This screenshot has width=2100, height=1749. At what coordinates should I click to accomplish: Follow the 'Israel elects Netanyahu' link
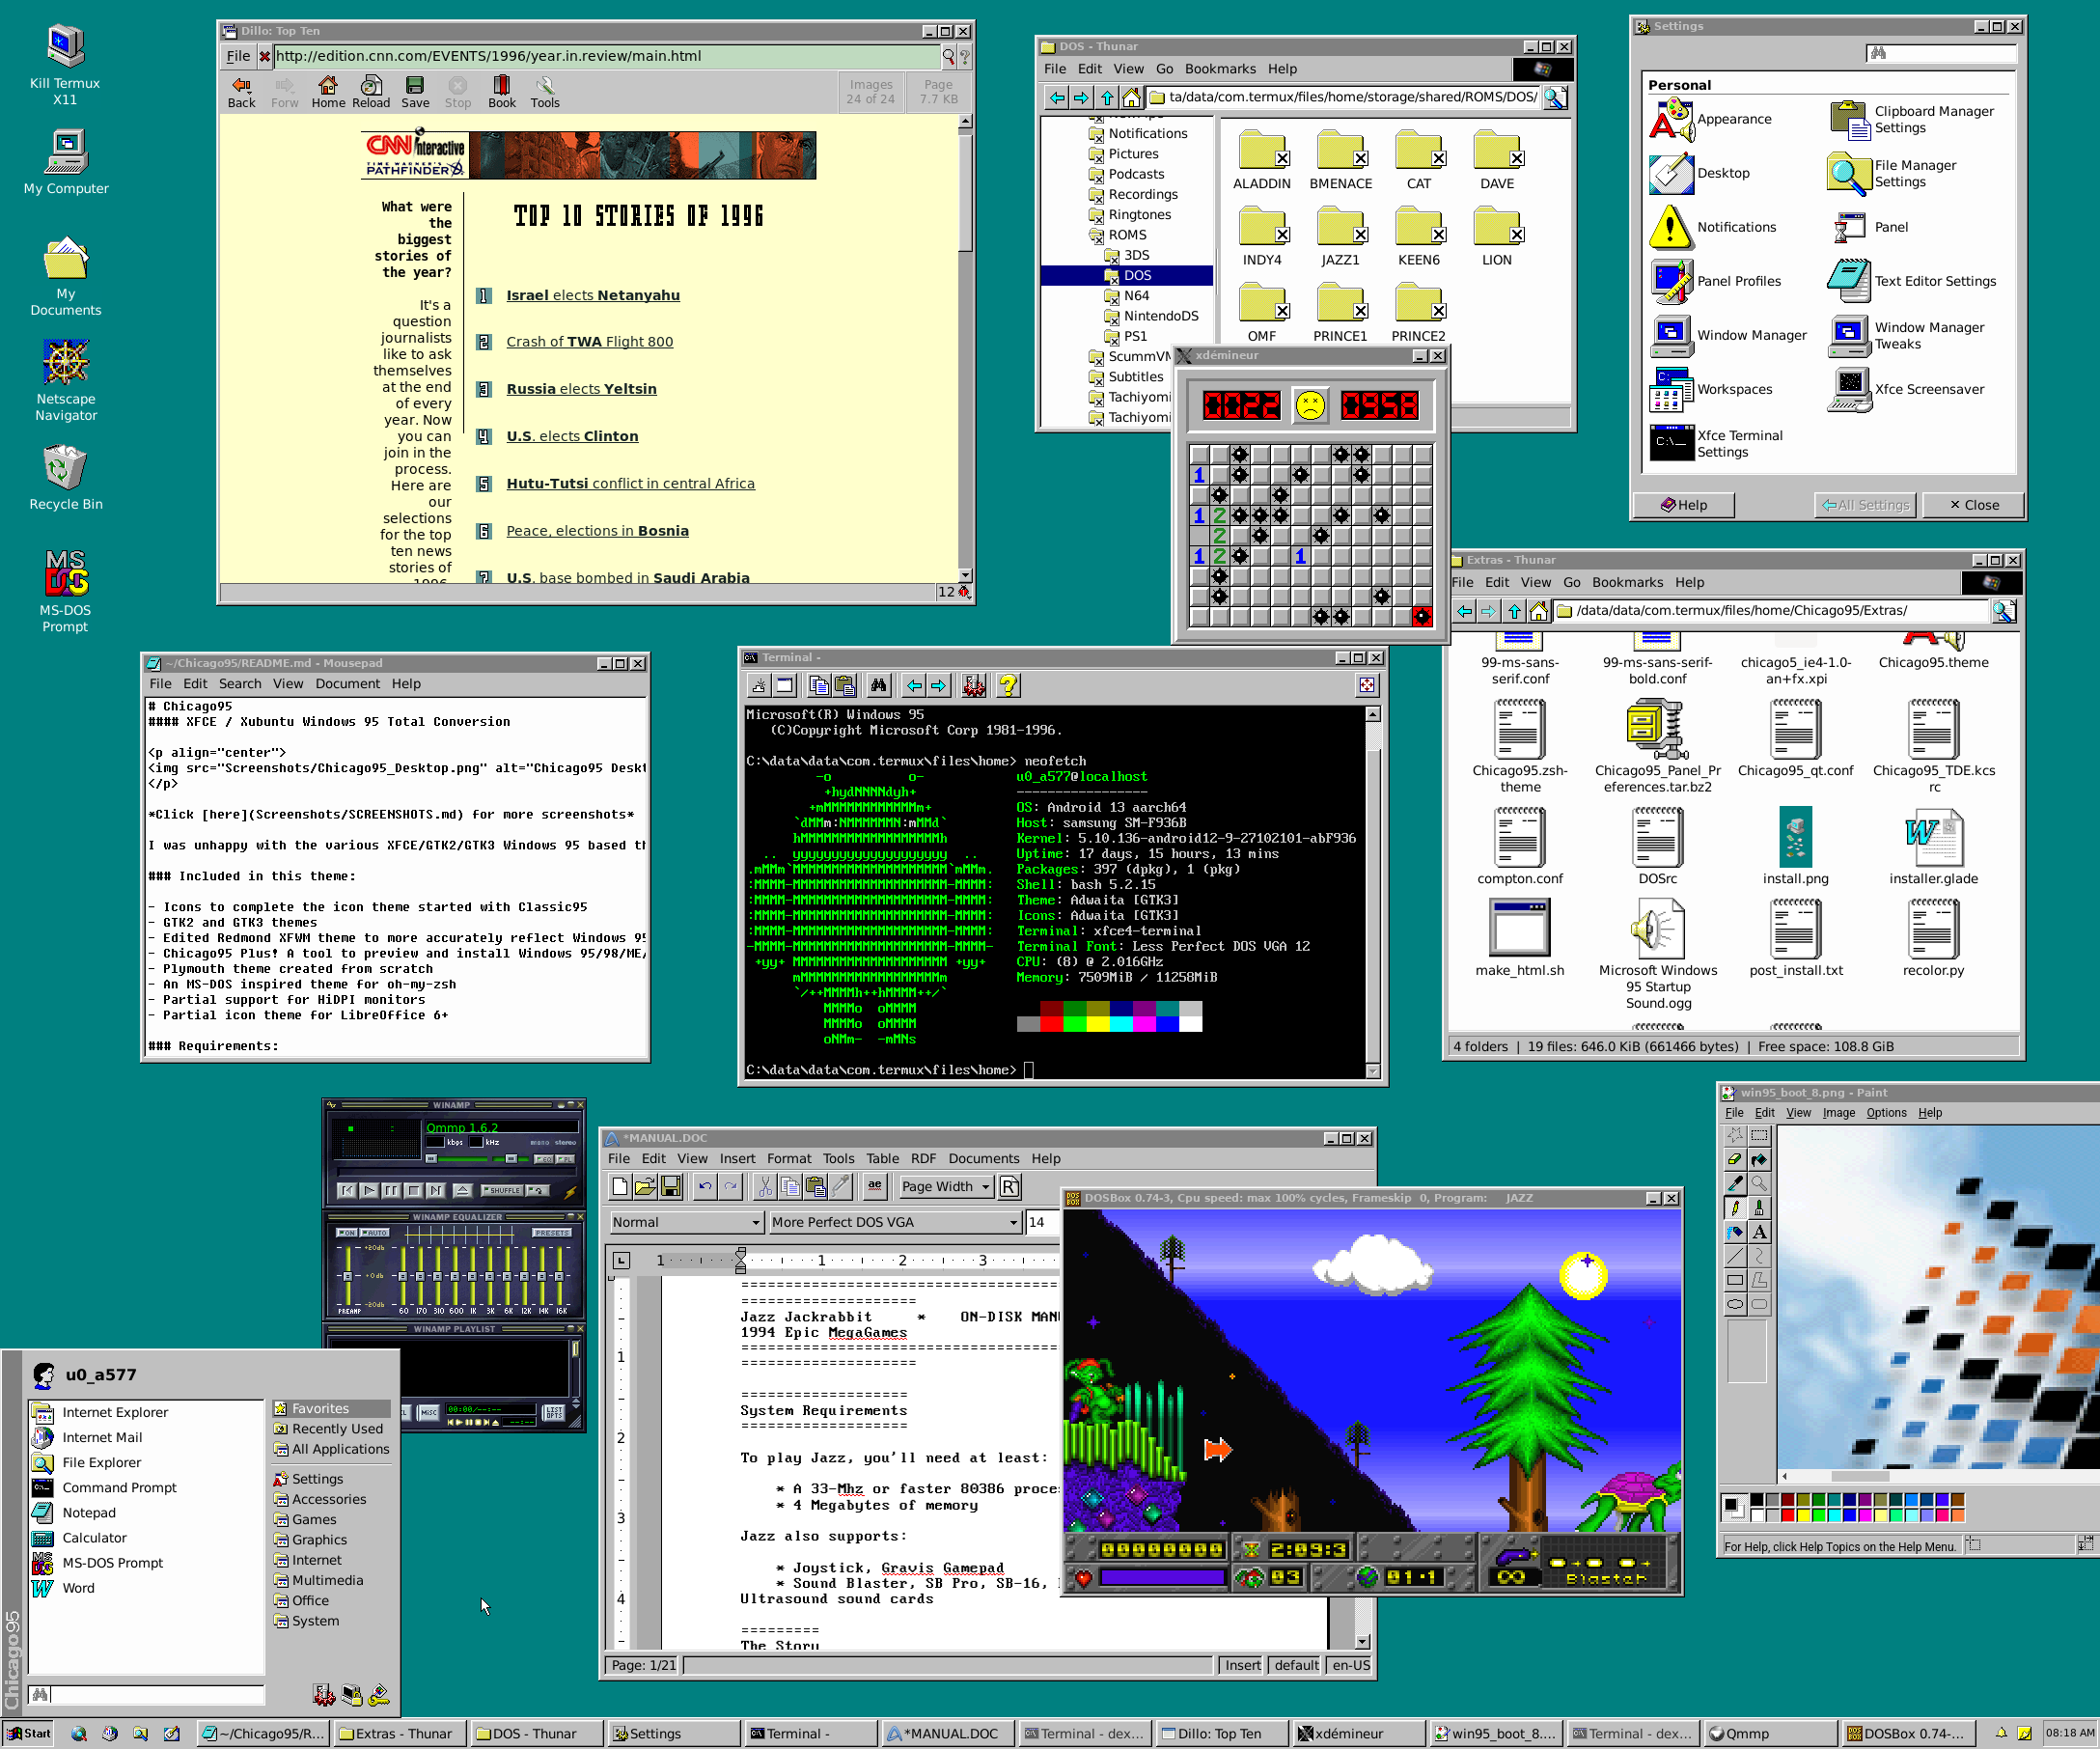(593, 295)
